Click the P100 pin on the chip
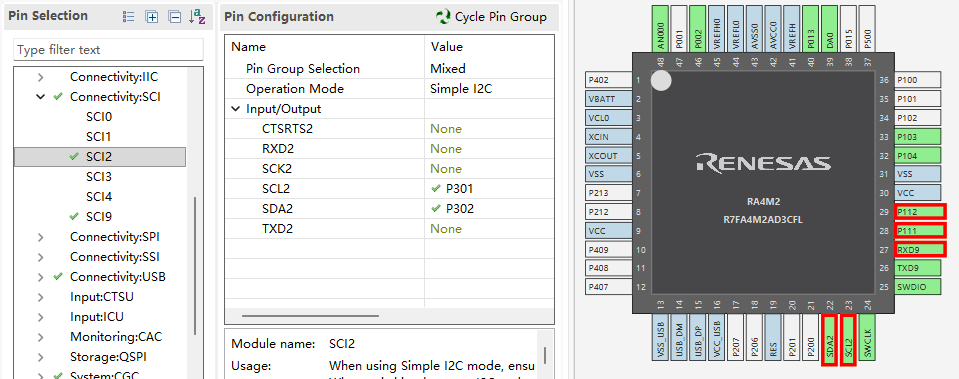This screenshot has height=379, width=959. point(919,80)
